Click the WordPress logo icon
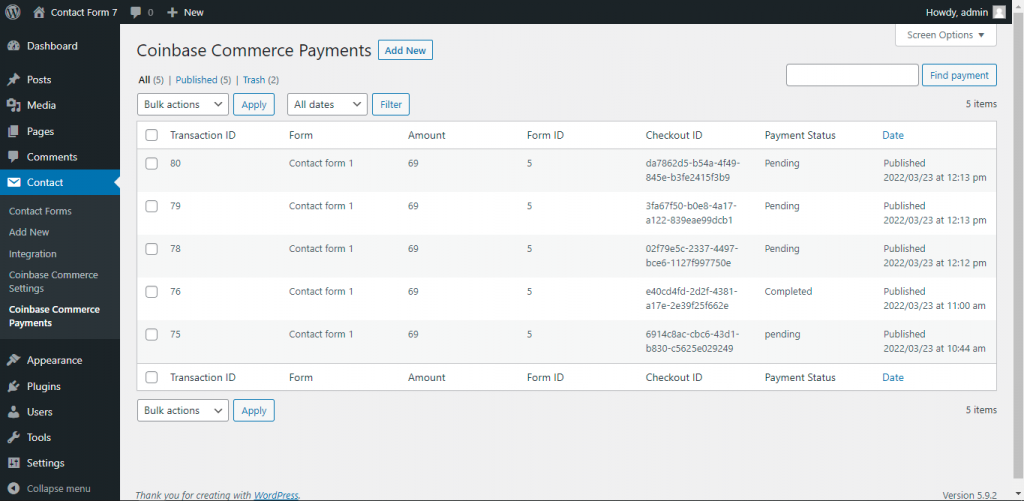 click(13, 12)
